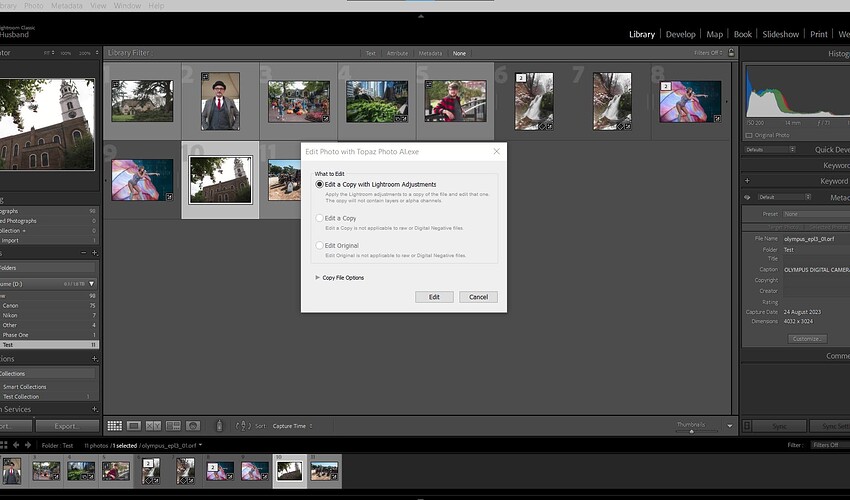Click Cancel in the Topaz dialog
This screenshot has height=500, width=850.
point(478,297)
